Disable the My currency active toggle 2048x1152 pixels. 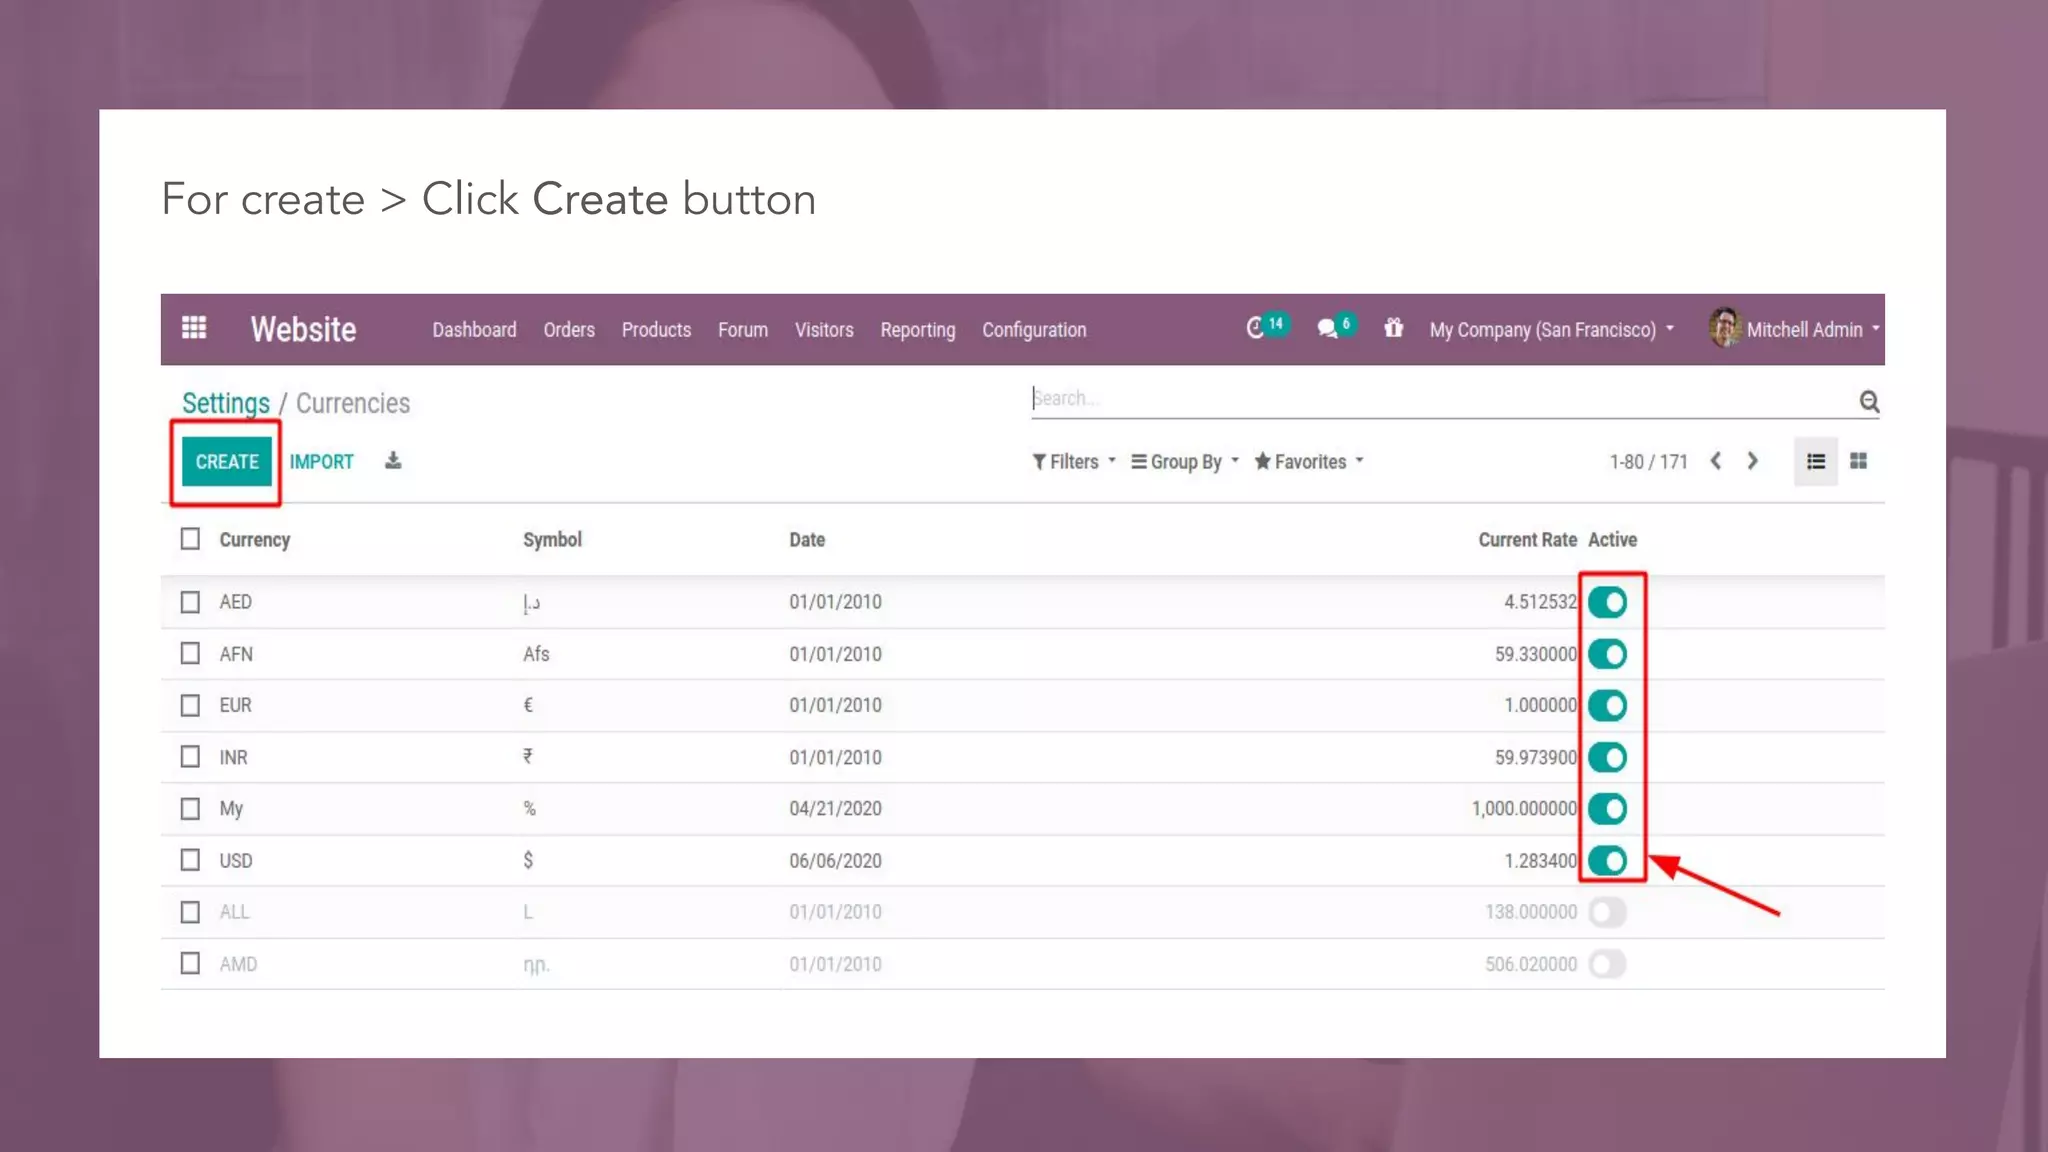[x=1608, y=809]
